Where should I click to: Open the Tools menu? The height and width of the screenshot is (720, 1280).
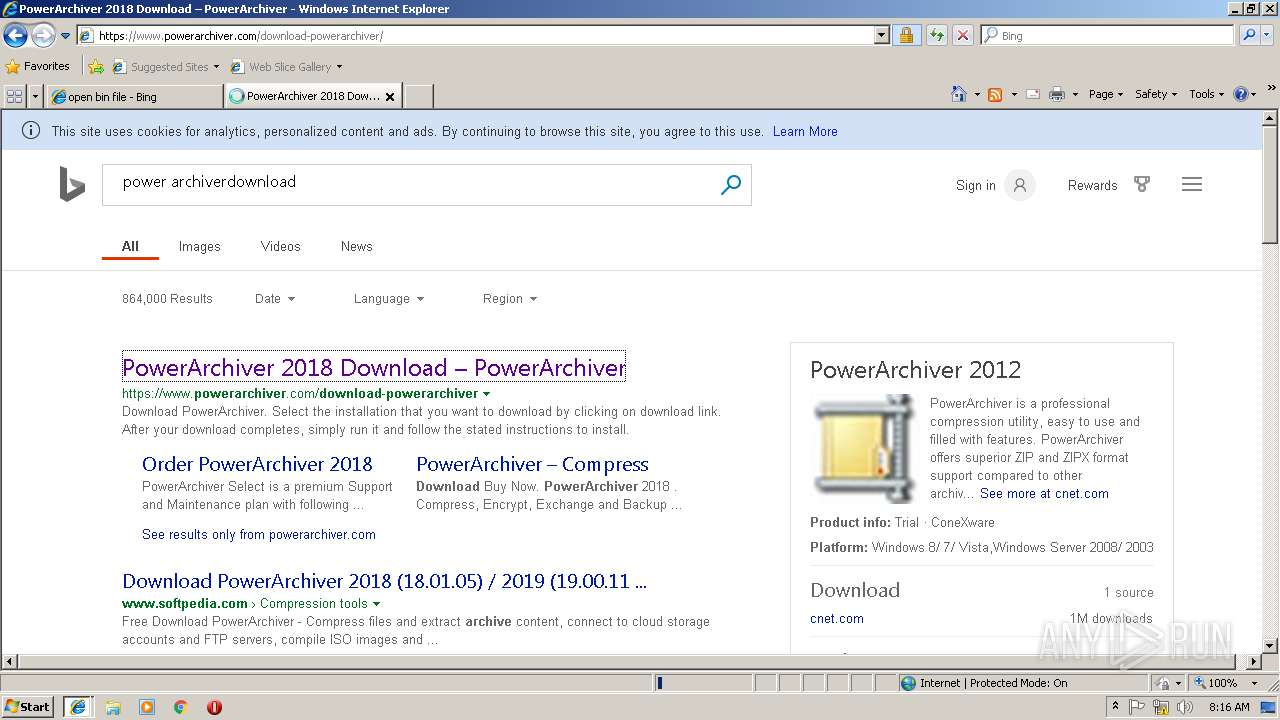[1207, 94]
